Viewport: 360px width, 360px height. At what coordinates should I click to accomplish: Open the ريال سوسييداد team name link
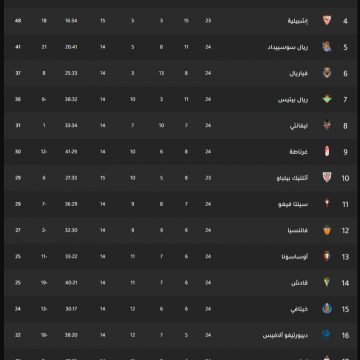pos(288,47)
